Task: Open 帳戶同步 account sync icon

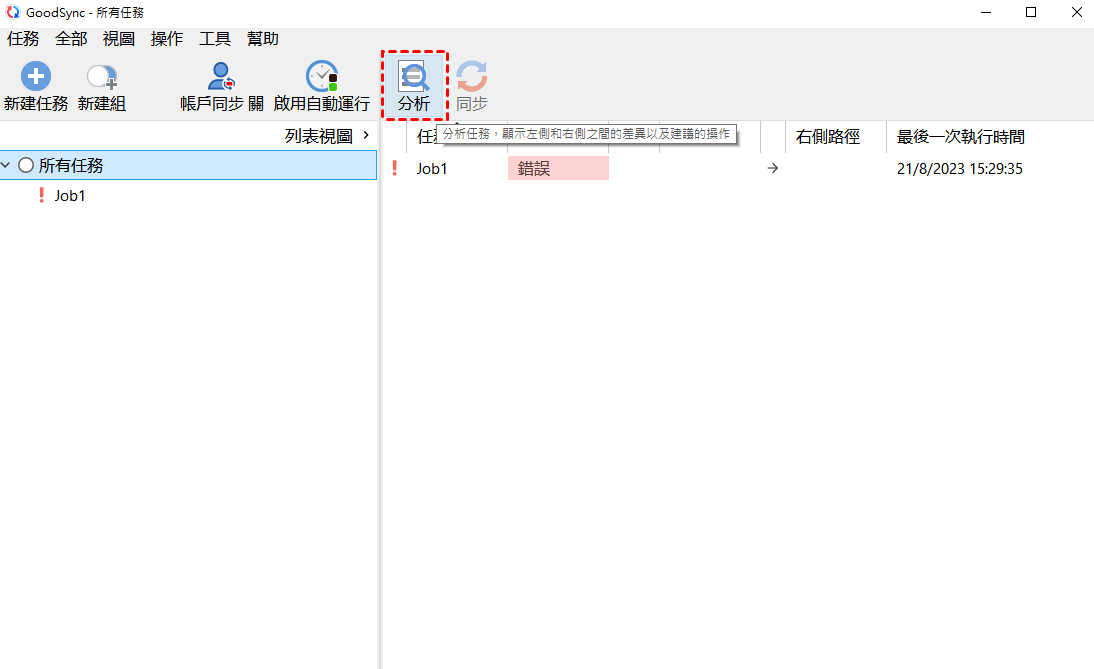Action: (x=222, y=77)
